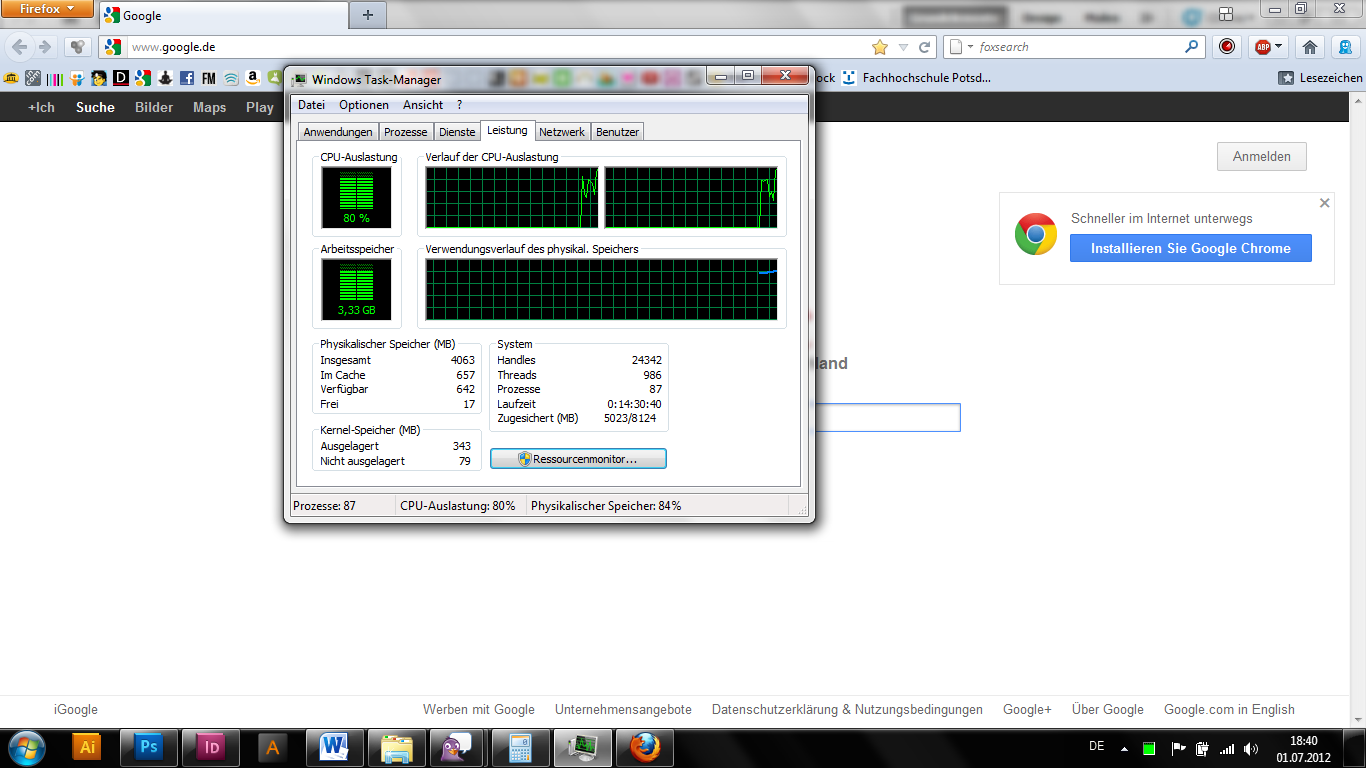Click Installieren Sie Google Chrome button

coord(1191,248)
